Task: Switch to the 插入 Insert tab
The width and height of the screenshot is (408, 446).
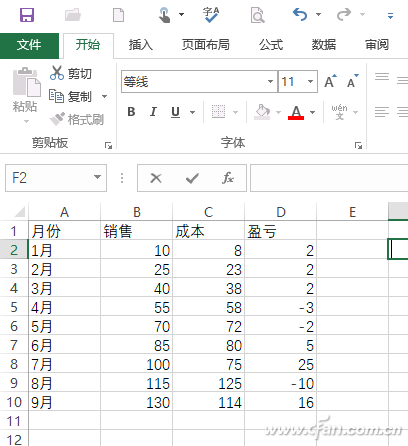Action: 141,45
